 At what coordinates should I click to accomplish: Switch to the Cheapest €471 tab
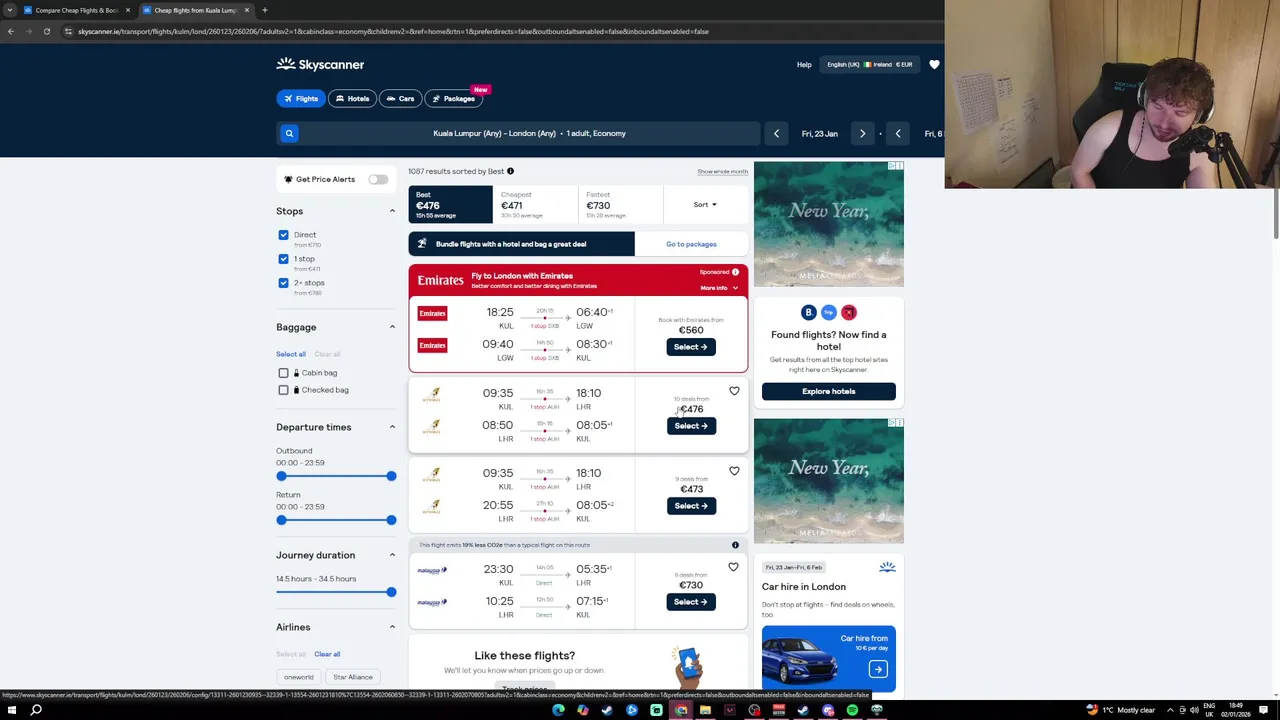click(x=535, y=204)
